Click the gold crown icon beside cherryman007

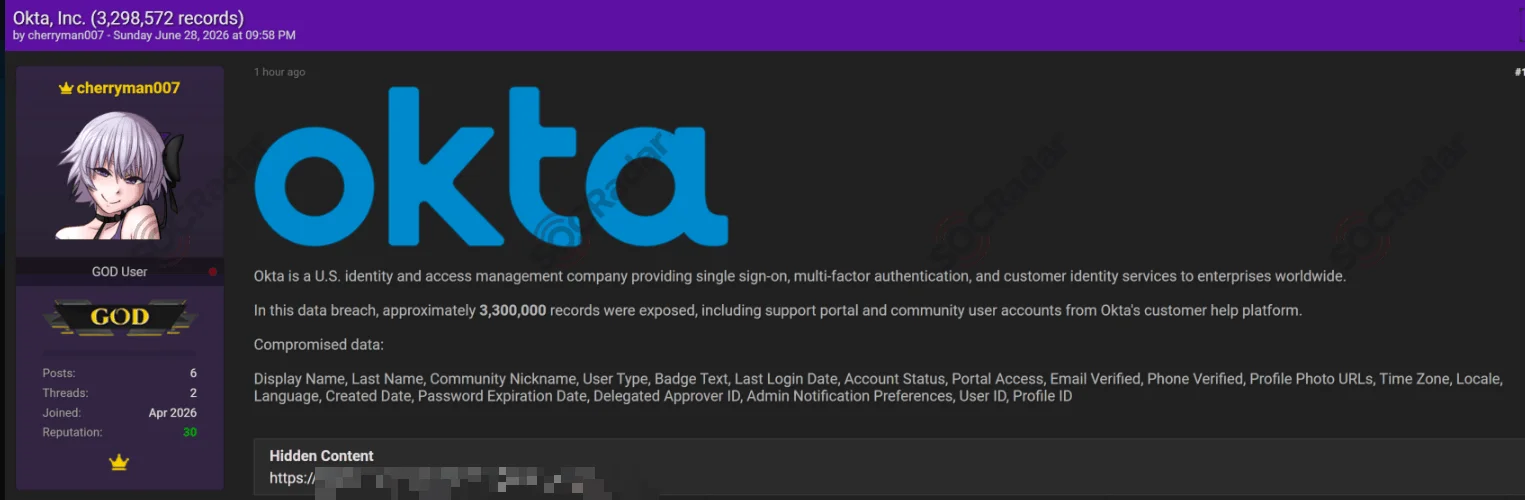click(66, 88)
